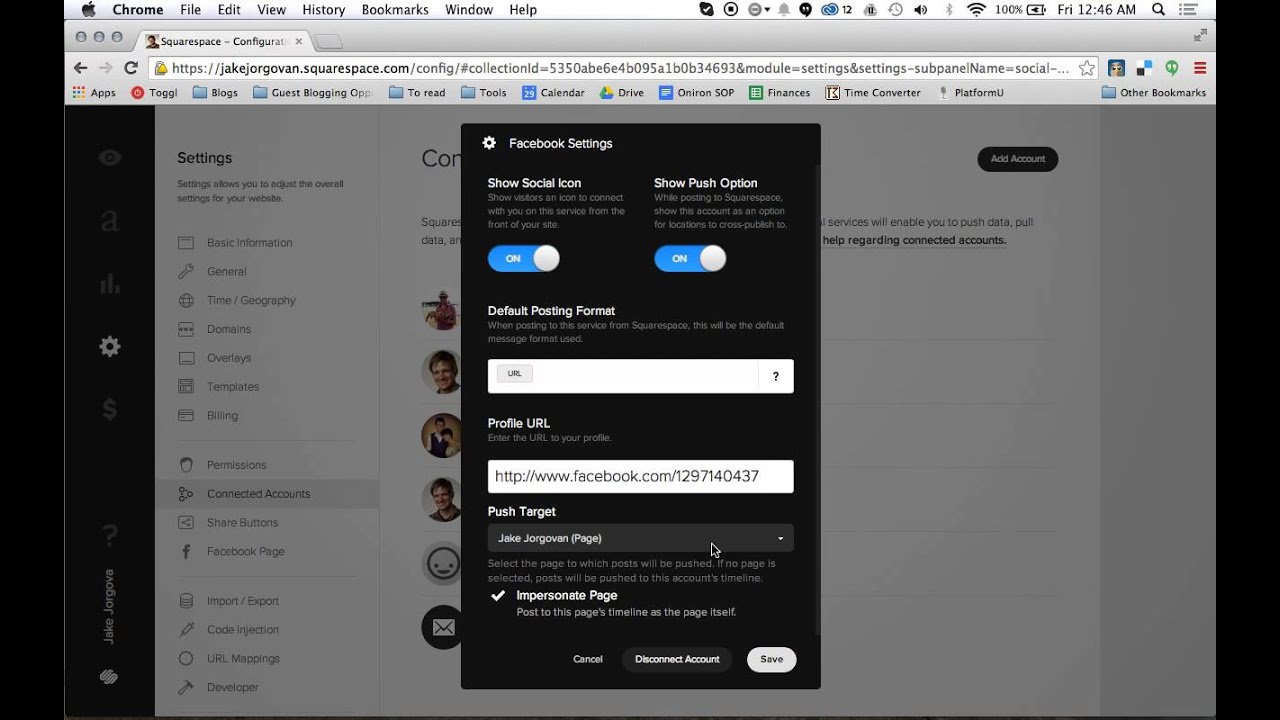Viewport: 1280px width, 720px height.
Task: Turn off the Show Social Icon toggle
Action: click(523, 258)
